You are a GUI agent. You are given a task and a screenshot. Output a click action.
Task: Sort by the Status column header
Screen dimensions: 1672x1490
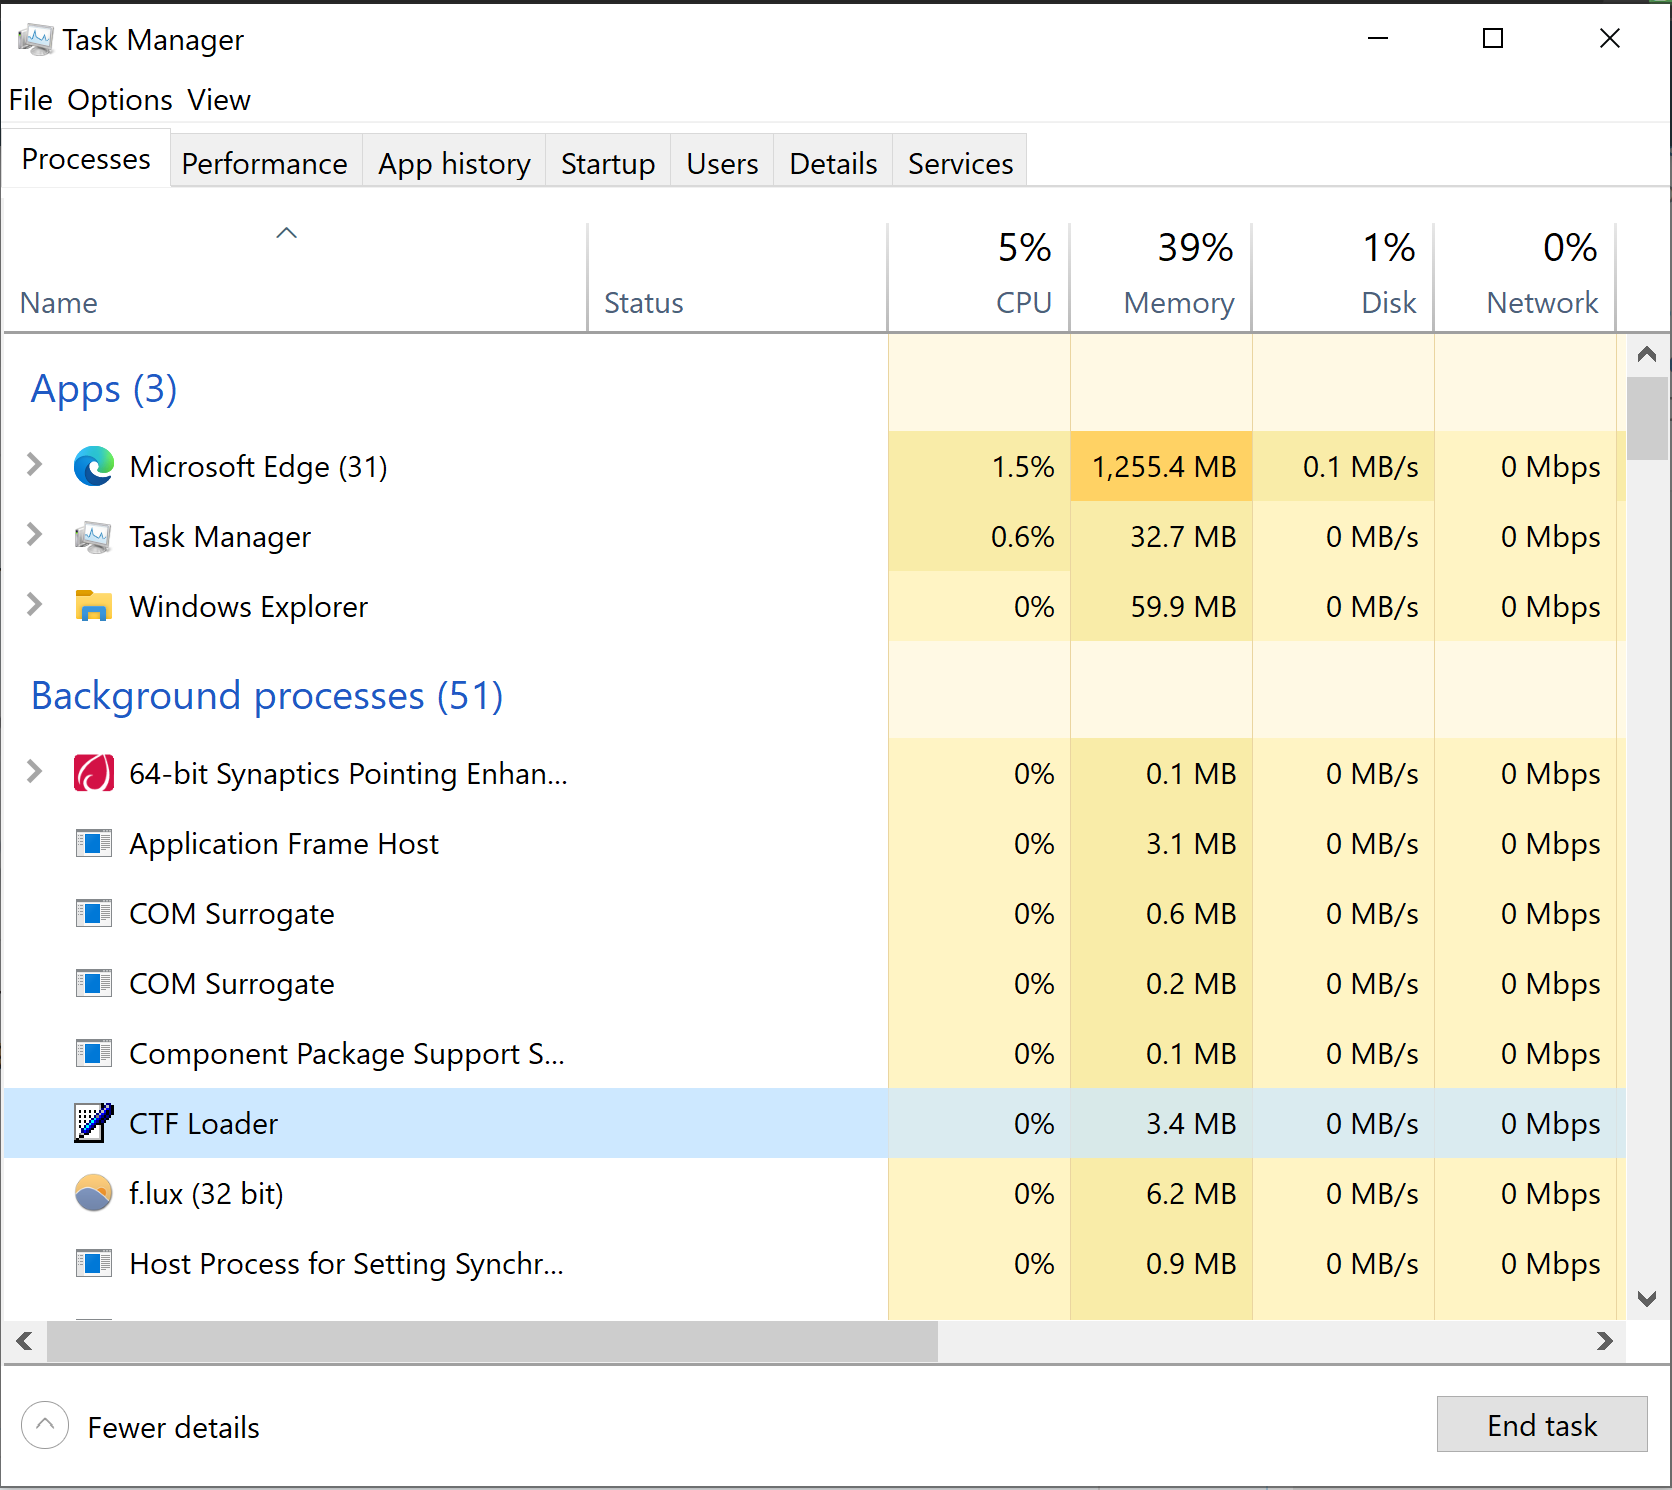pyautogui.click(x=738, y=277)
